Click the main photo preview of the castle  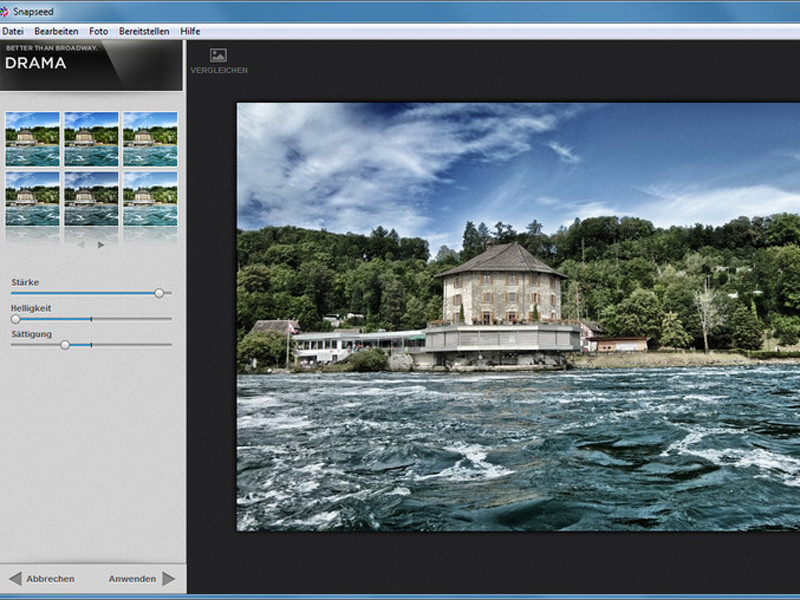pyautogui.click(x=518, y=317)
